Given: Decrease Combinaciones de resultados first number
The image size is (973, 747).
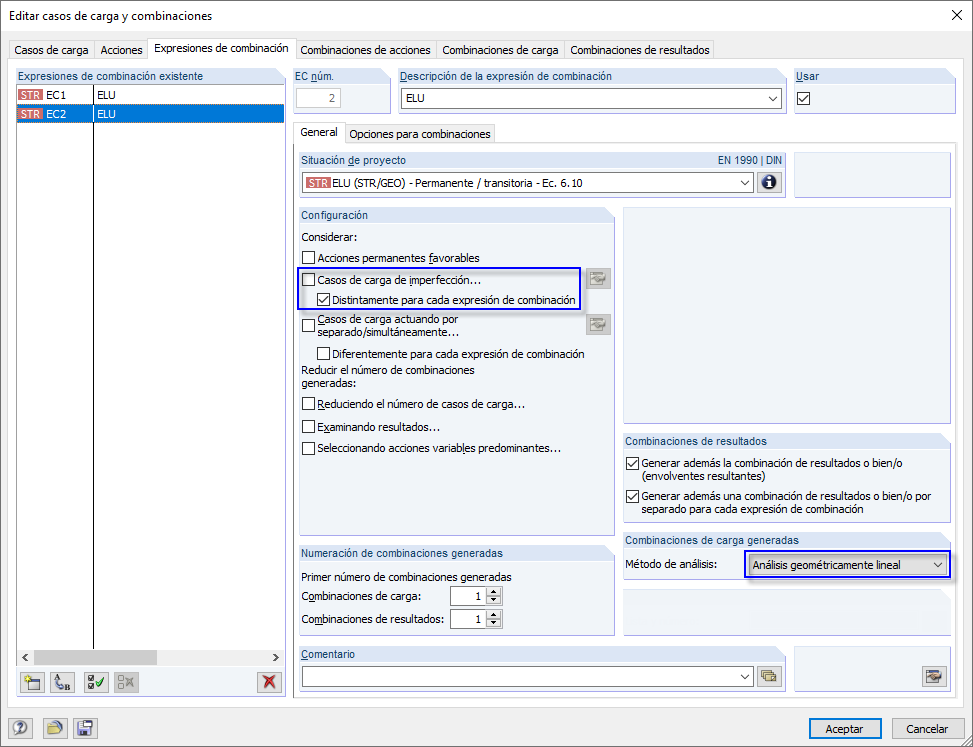Looking at the screenshot, I should coord(494,623).
